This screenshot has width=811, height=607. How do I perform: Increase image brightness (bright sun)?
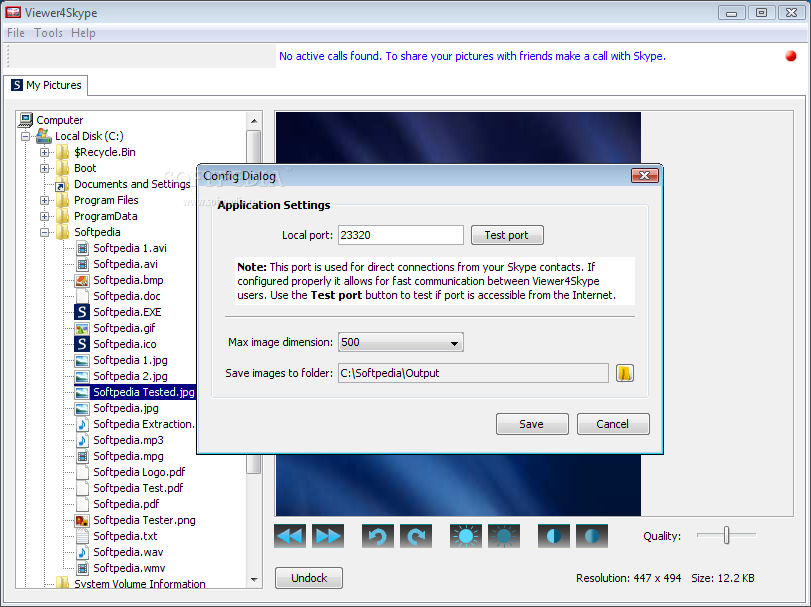[x=465, y=536]
